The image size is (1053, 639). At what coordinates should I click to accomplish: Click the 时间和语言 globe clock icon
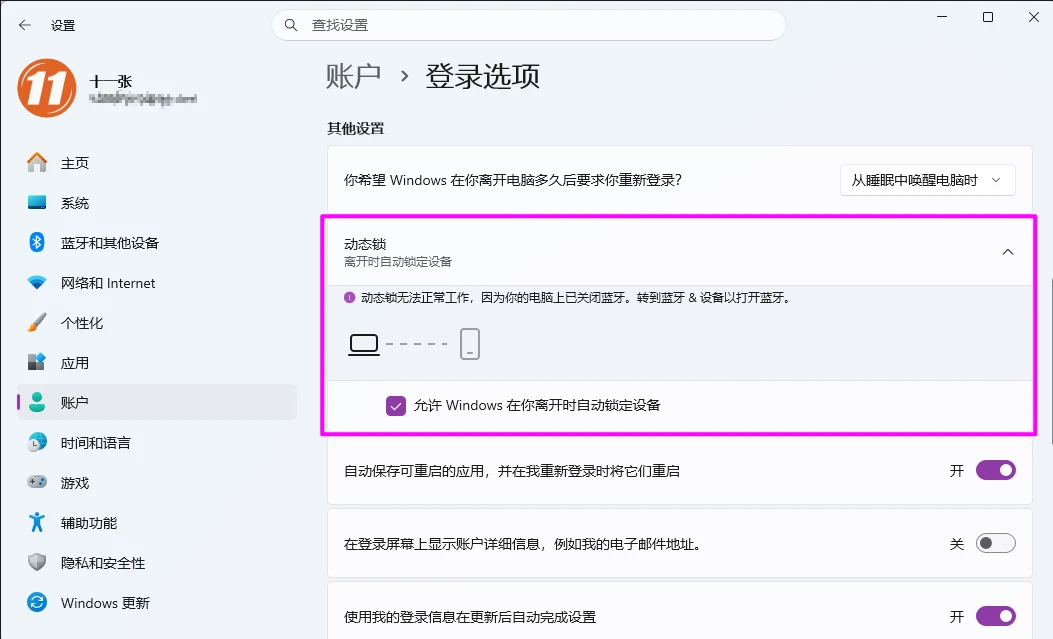click(37, 442)
